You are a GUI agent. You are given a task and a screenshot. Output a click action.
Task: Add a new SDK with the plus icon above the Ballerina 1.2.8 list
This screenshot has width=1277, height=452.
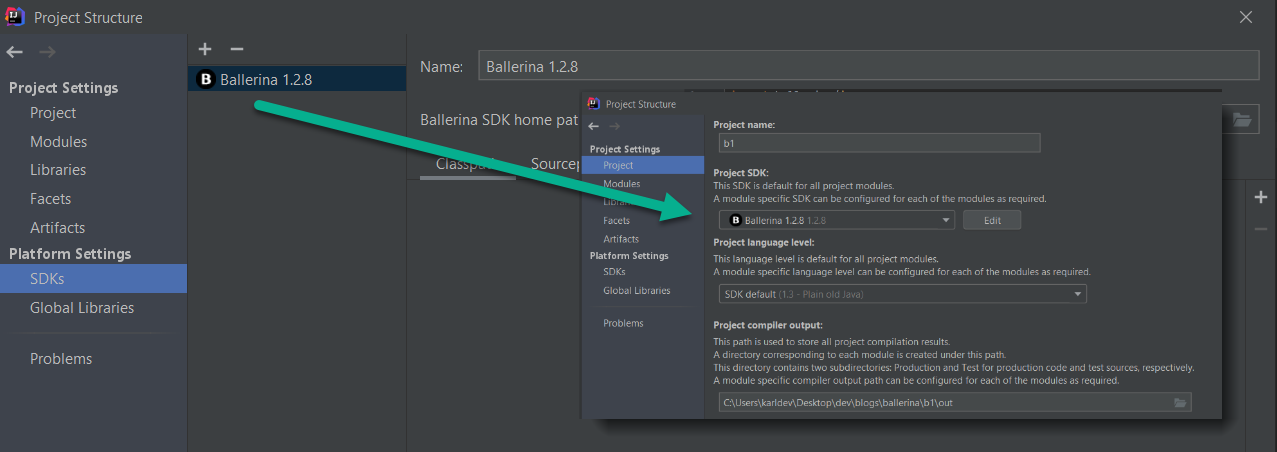pos(205,49)
